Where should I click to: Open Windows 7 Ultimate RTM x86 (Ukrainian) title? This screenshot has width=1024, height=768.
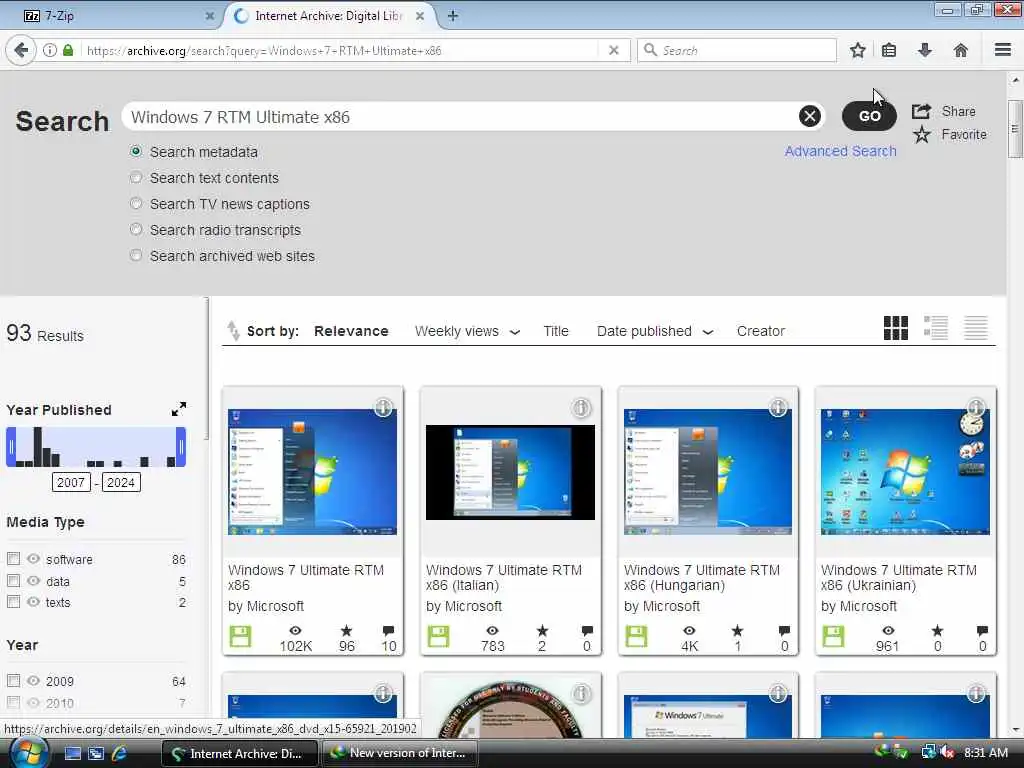point(899,577)
